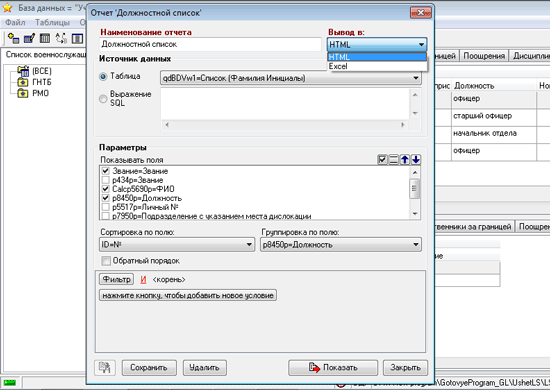This screenshot has width=550, height=390.
Task: Move selected field down with blue arrow
Action: point(416,160)
